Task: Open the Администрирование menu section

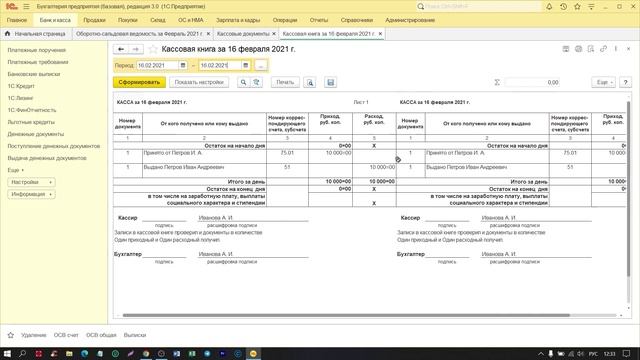Action: point(410,20)
